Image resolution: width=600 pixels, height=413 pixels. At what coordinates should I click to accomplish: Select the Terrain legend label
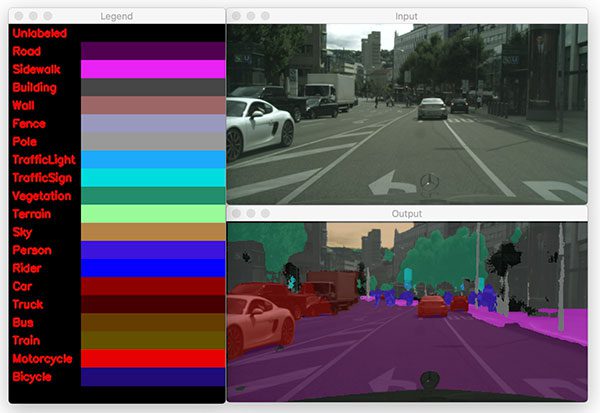pyautogui.click(x=31, y=214)
